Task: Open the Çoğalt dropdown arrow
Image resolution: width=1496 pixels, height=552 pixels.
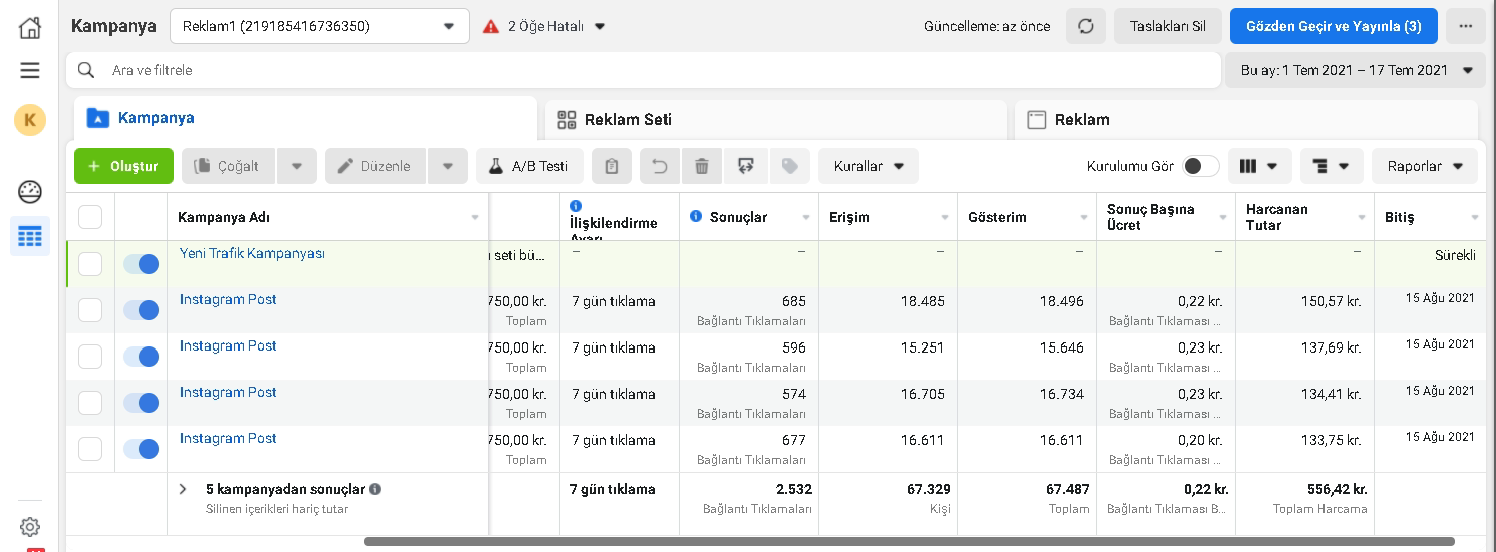Action: click(297, 166)
